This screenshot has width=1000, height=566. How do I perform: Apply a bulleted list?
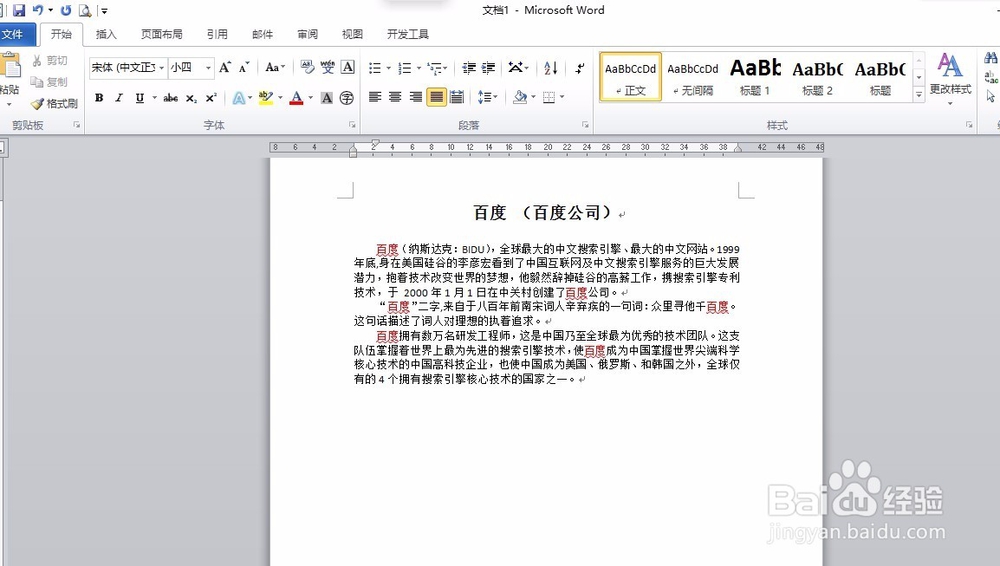(375, 68)
